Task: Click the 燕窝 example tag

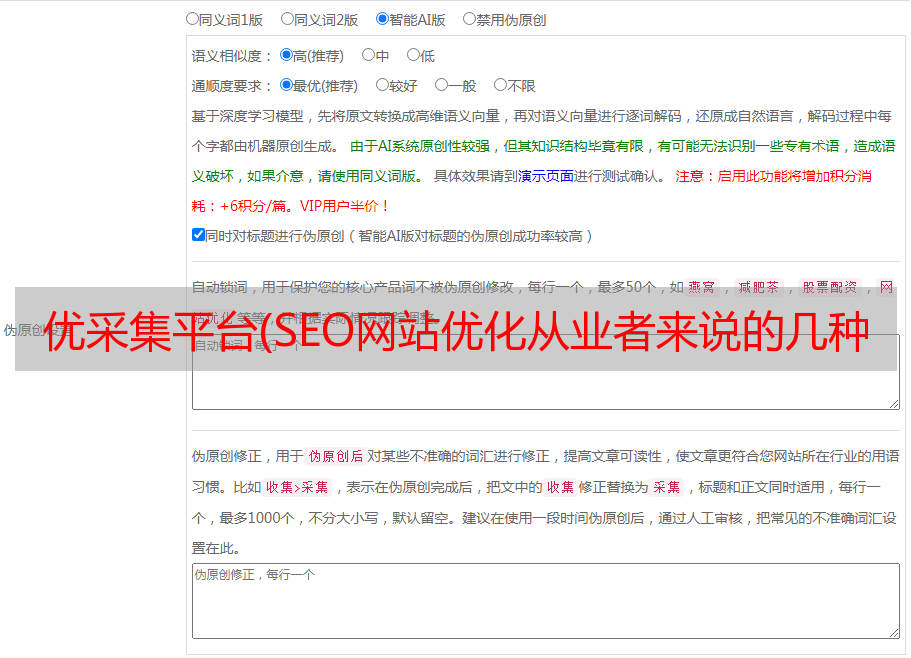Action: (701, 287)
